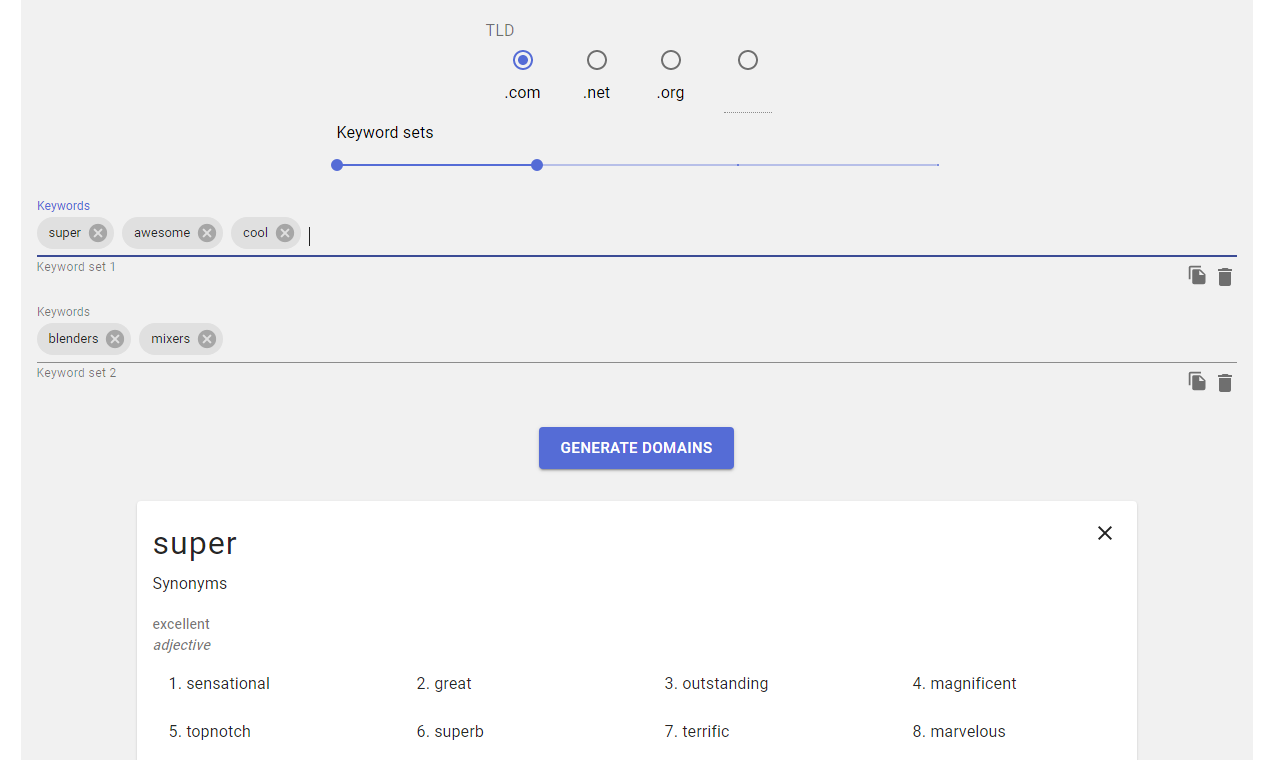The width and height of the screenshot is (1270, 760).
Task: Remove the "super" keyword chip
Action: [99, 232]
